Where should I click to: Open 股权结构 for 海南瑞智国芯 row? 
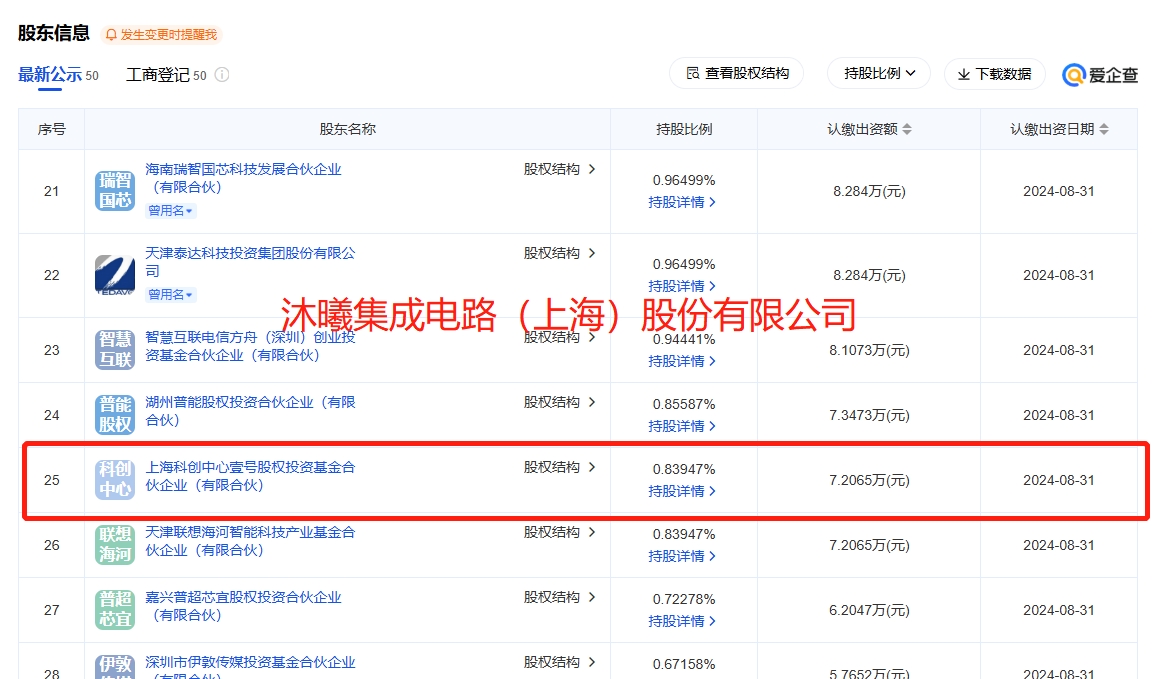(559, 170)
